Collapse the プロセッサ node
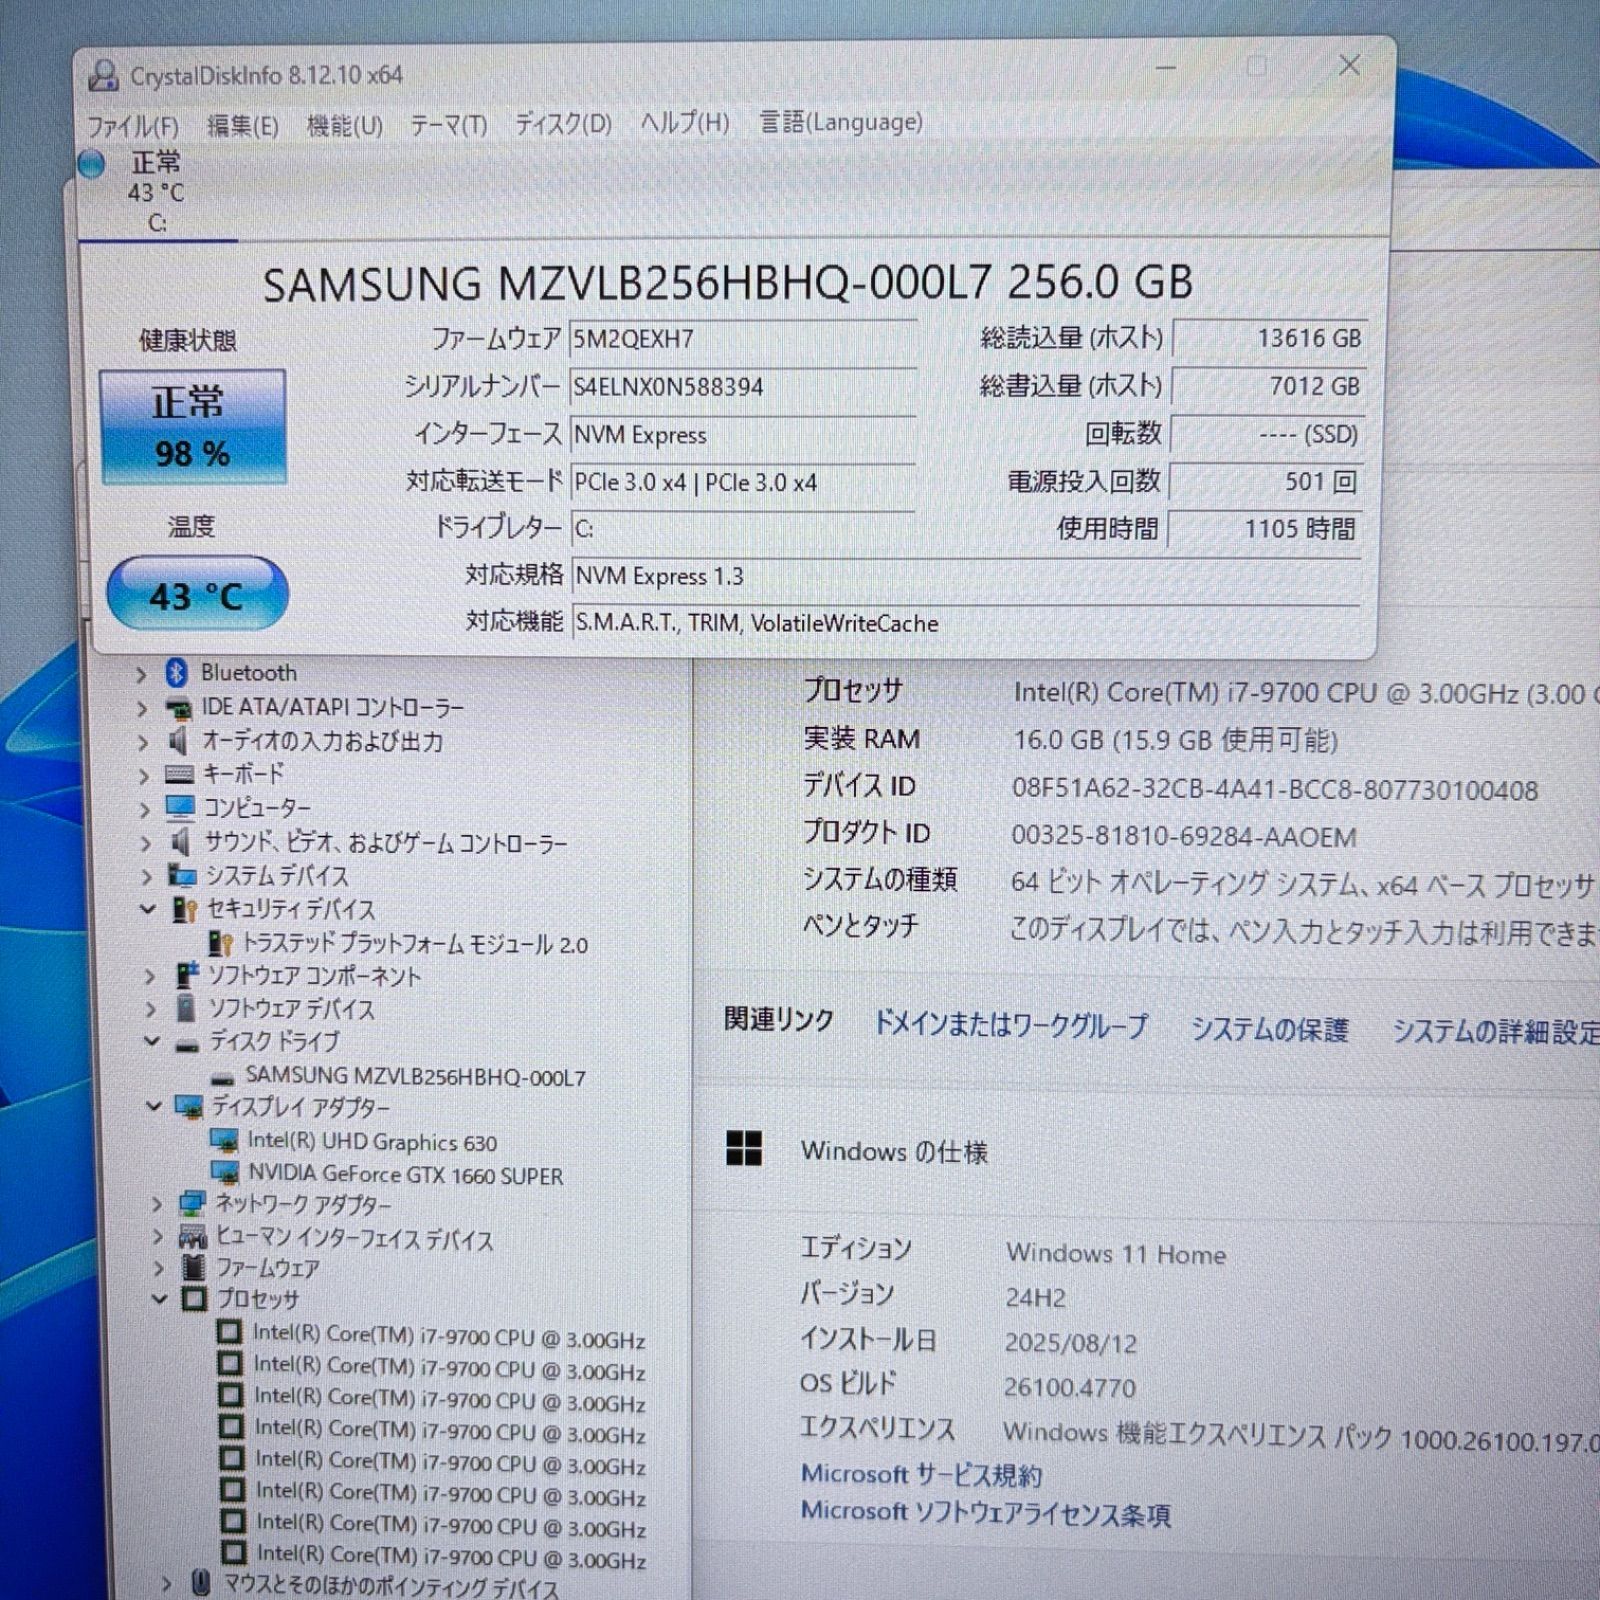Screen dimensions: 1600x1600 [160, 1299]
